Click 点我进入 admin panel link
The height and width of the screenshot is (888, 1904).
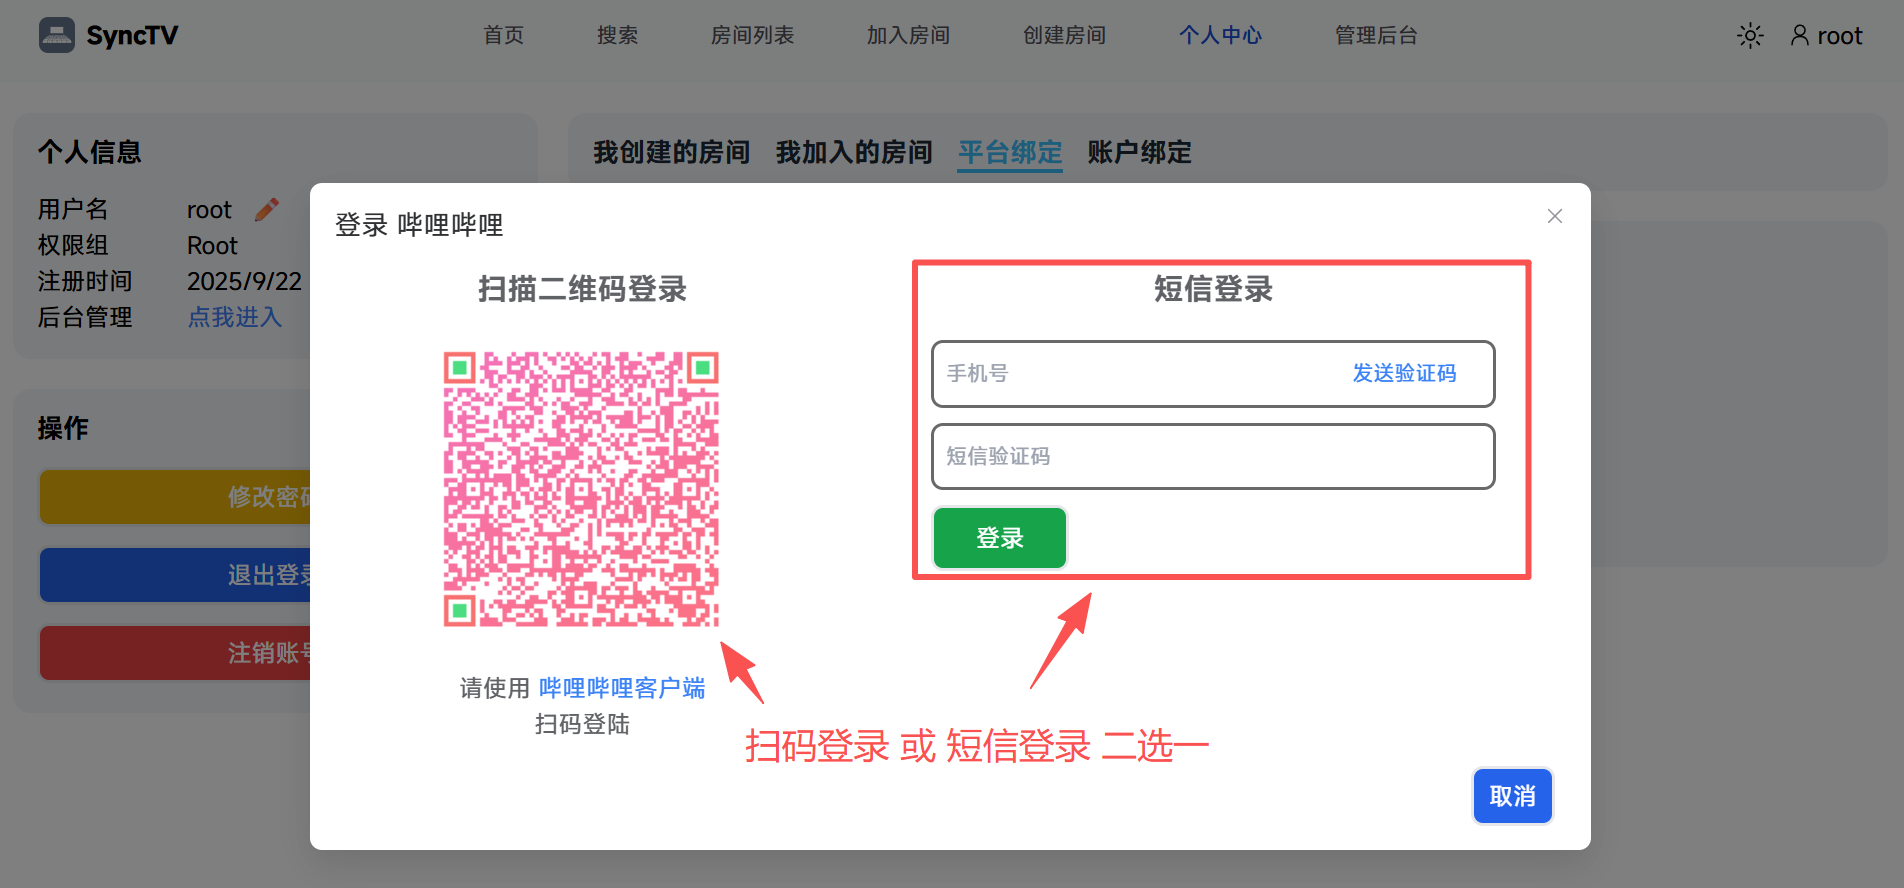[x=234, y=317]
